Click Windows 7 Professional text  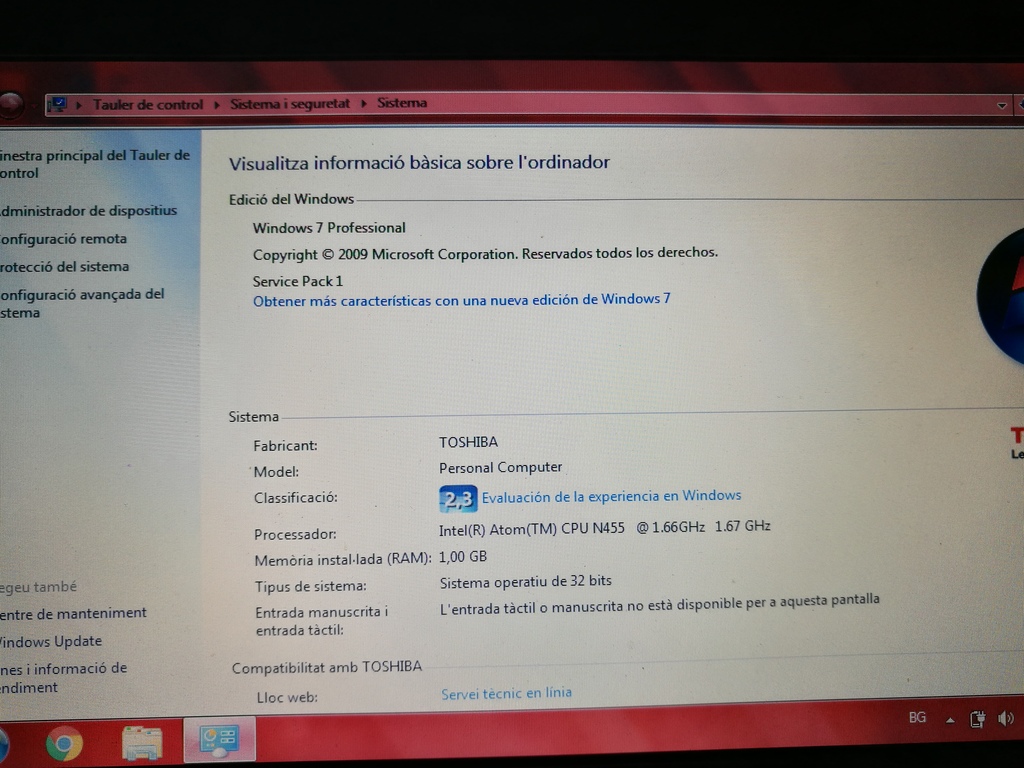point(329,228)
